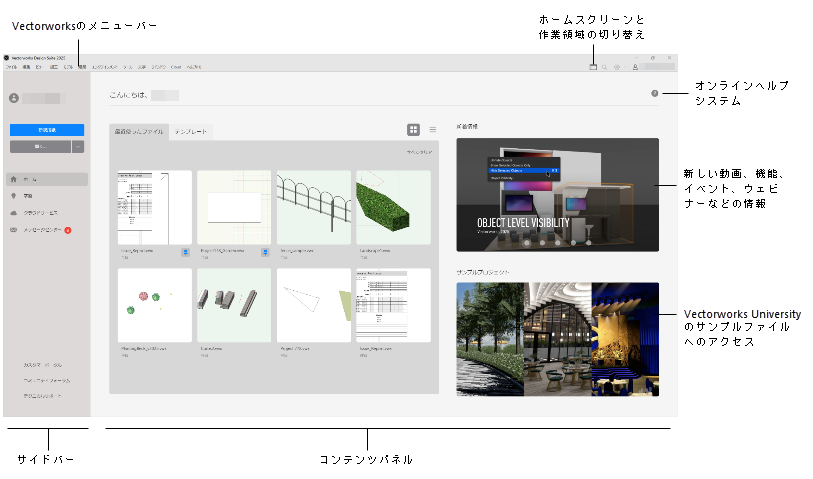Viewport: 813px width, 479px height.
Task: Open the Cloud menu
Action: click(176, 67)
